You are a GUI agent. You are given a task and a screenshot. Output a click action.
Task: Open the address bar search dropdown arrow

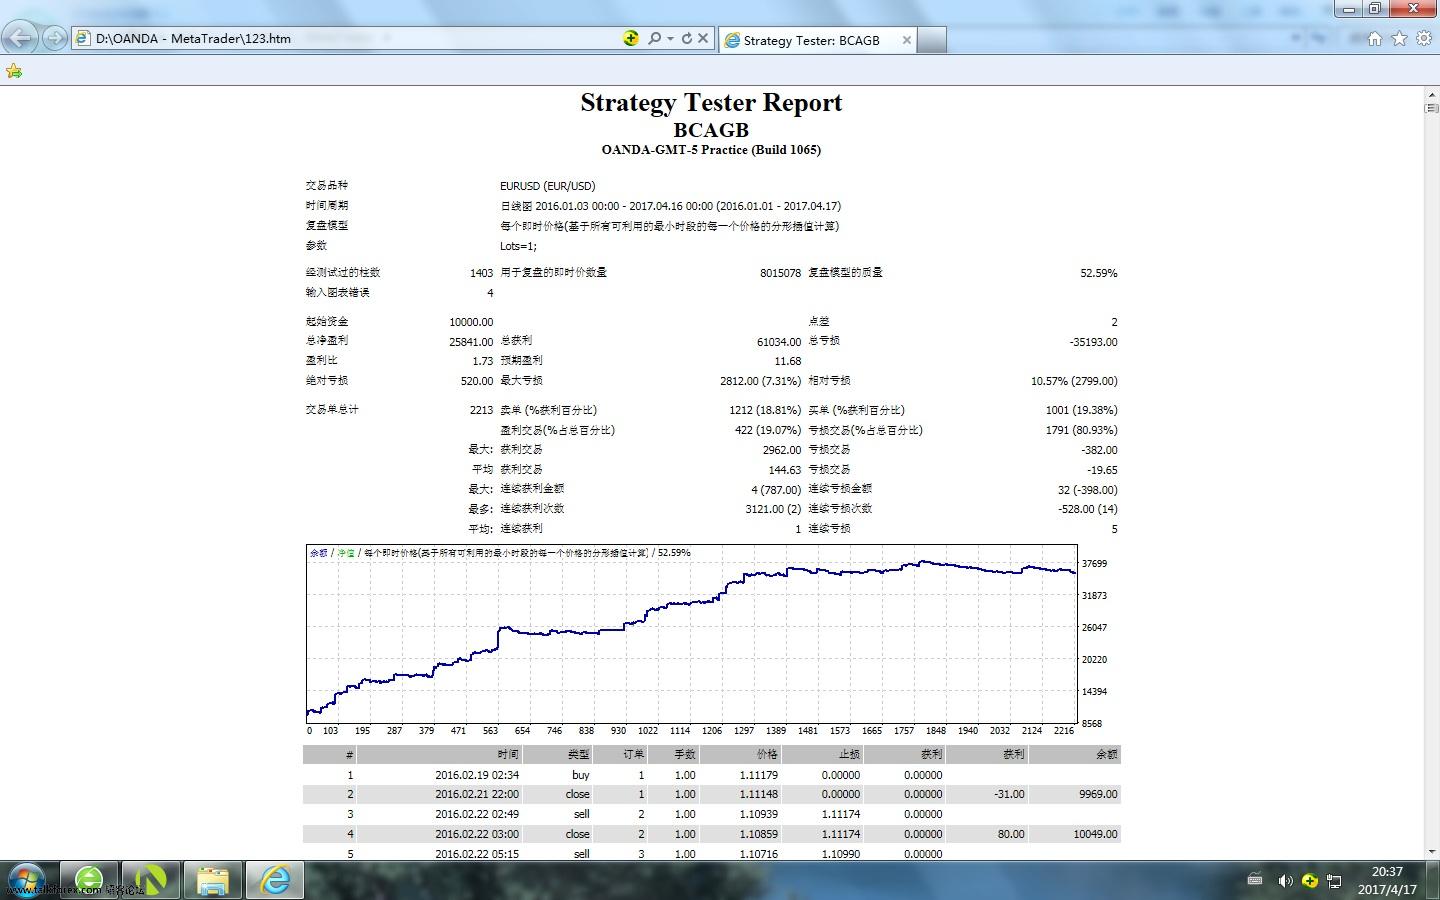[670, 39]
